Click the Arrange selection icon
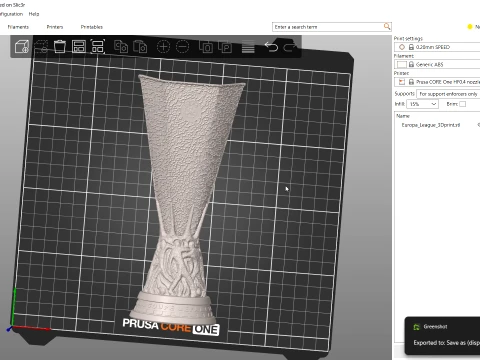 (98, 47)
